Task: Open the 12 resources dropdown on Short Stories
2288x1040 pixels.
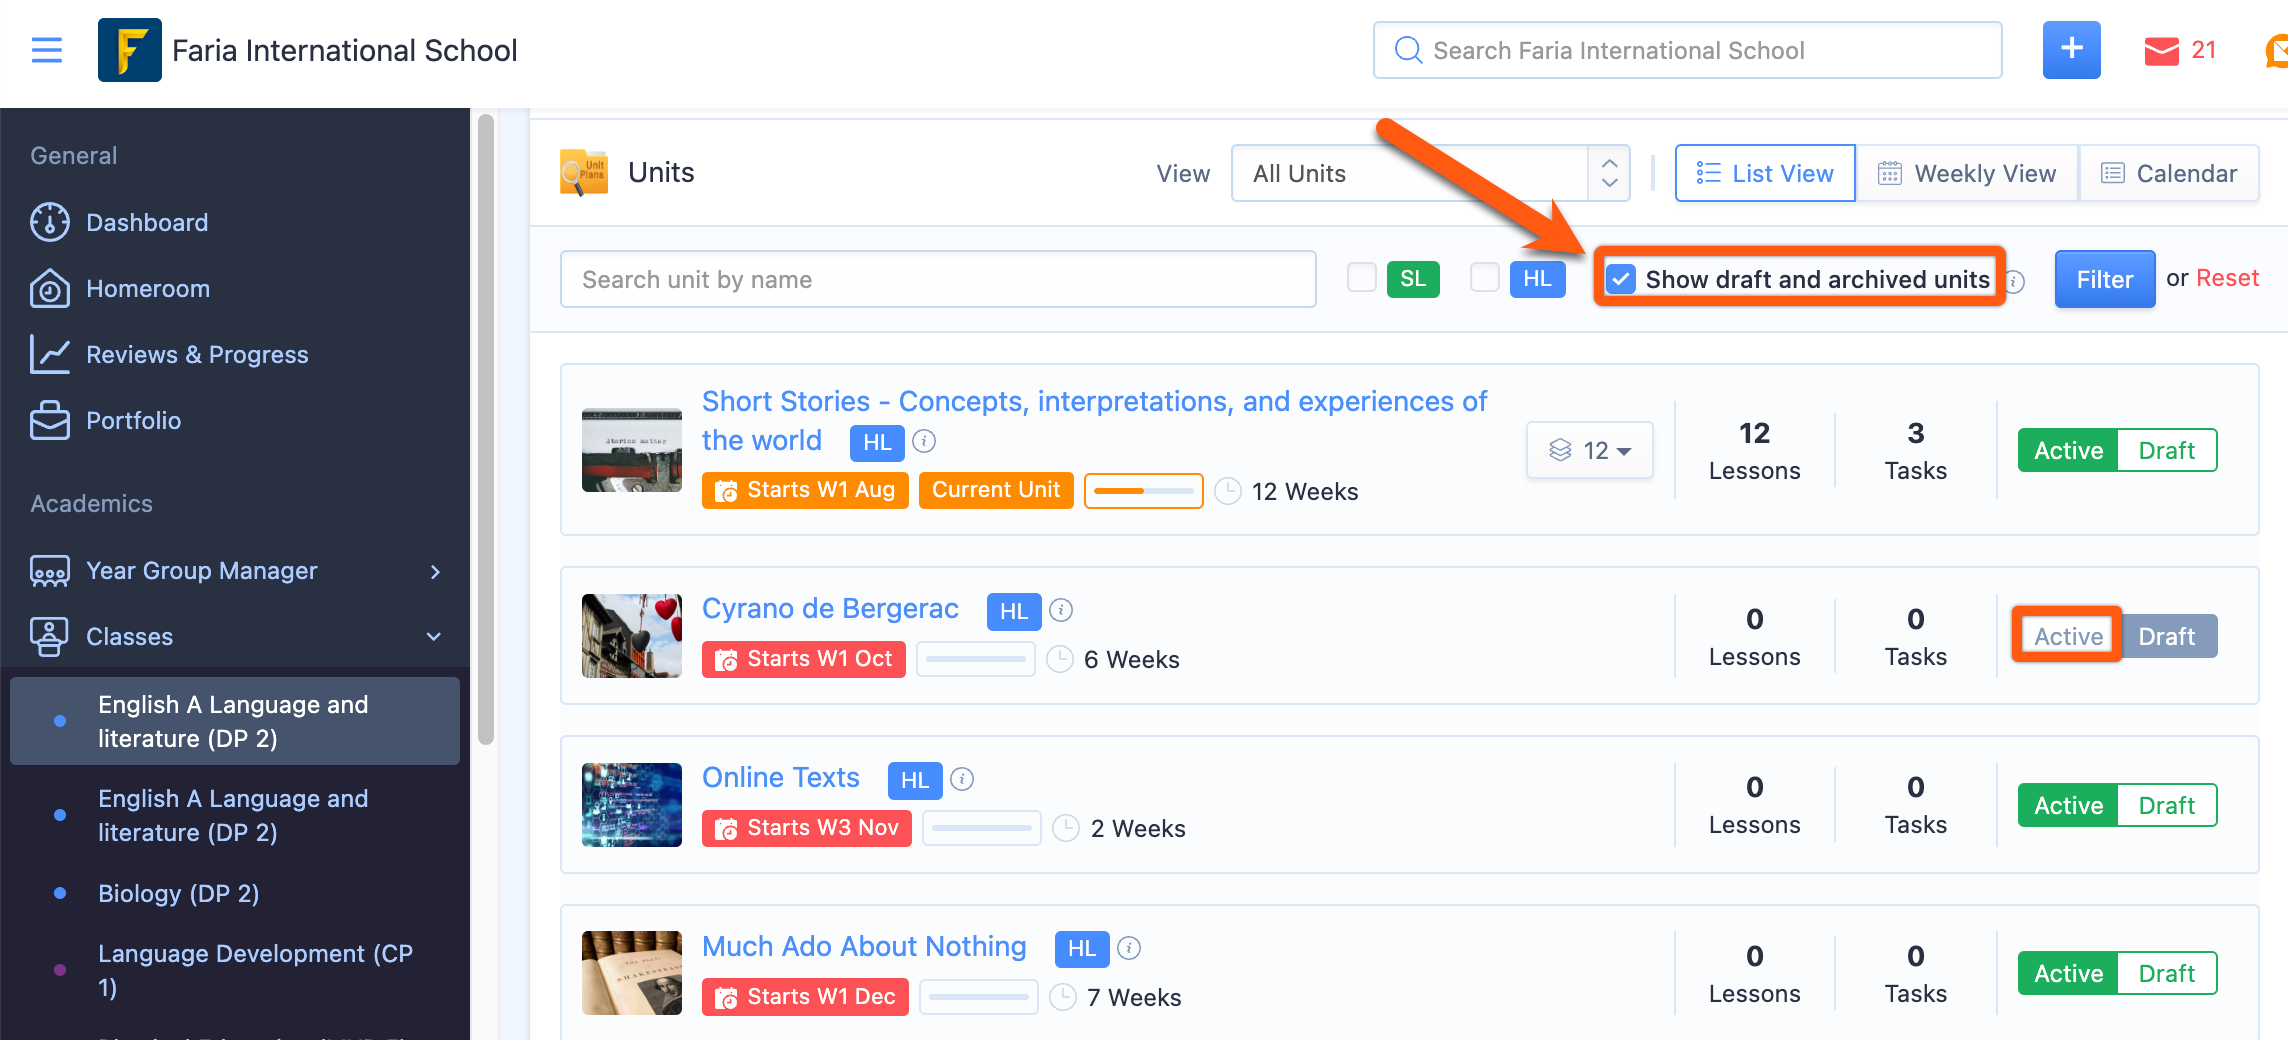Action: click(1589, 450)
